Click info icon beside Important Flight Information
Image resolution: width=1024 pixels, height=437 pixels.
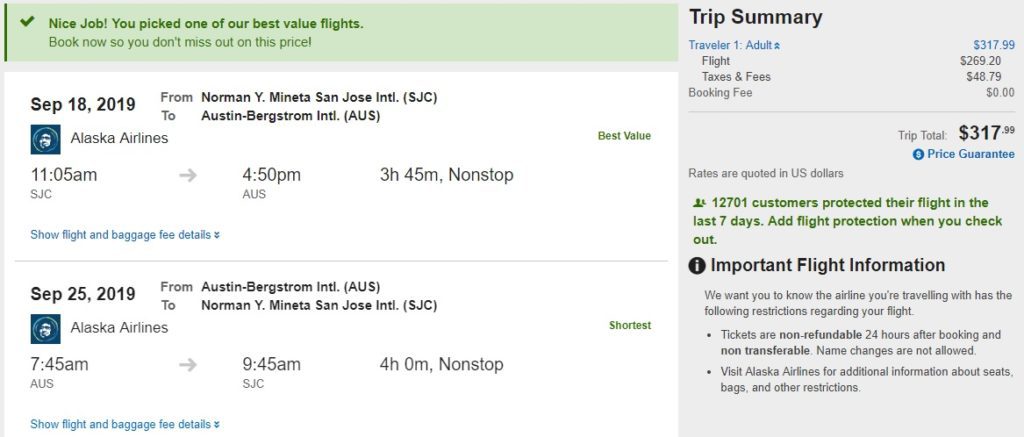coord(697,266)
